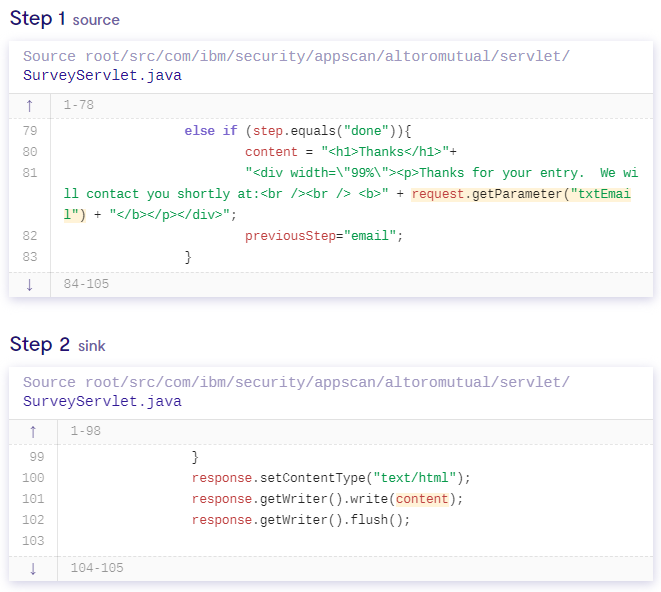Click line number 103
Screen dimensions: 661x592
point(33,541)
